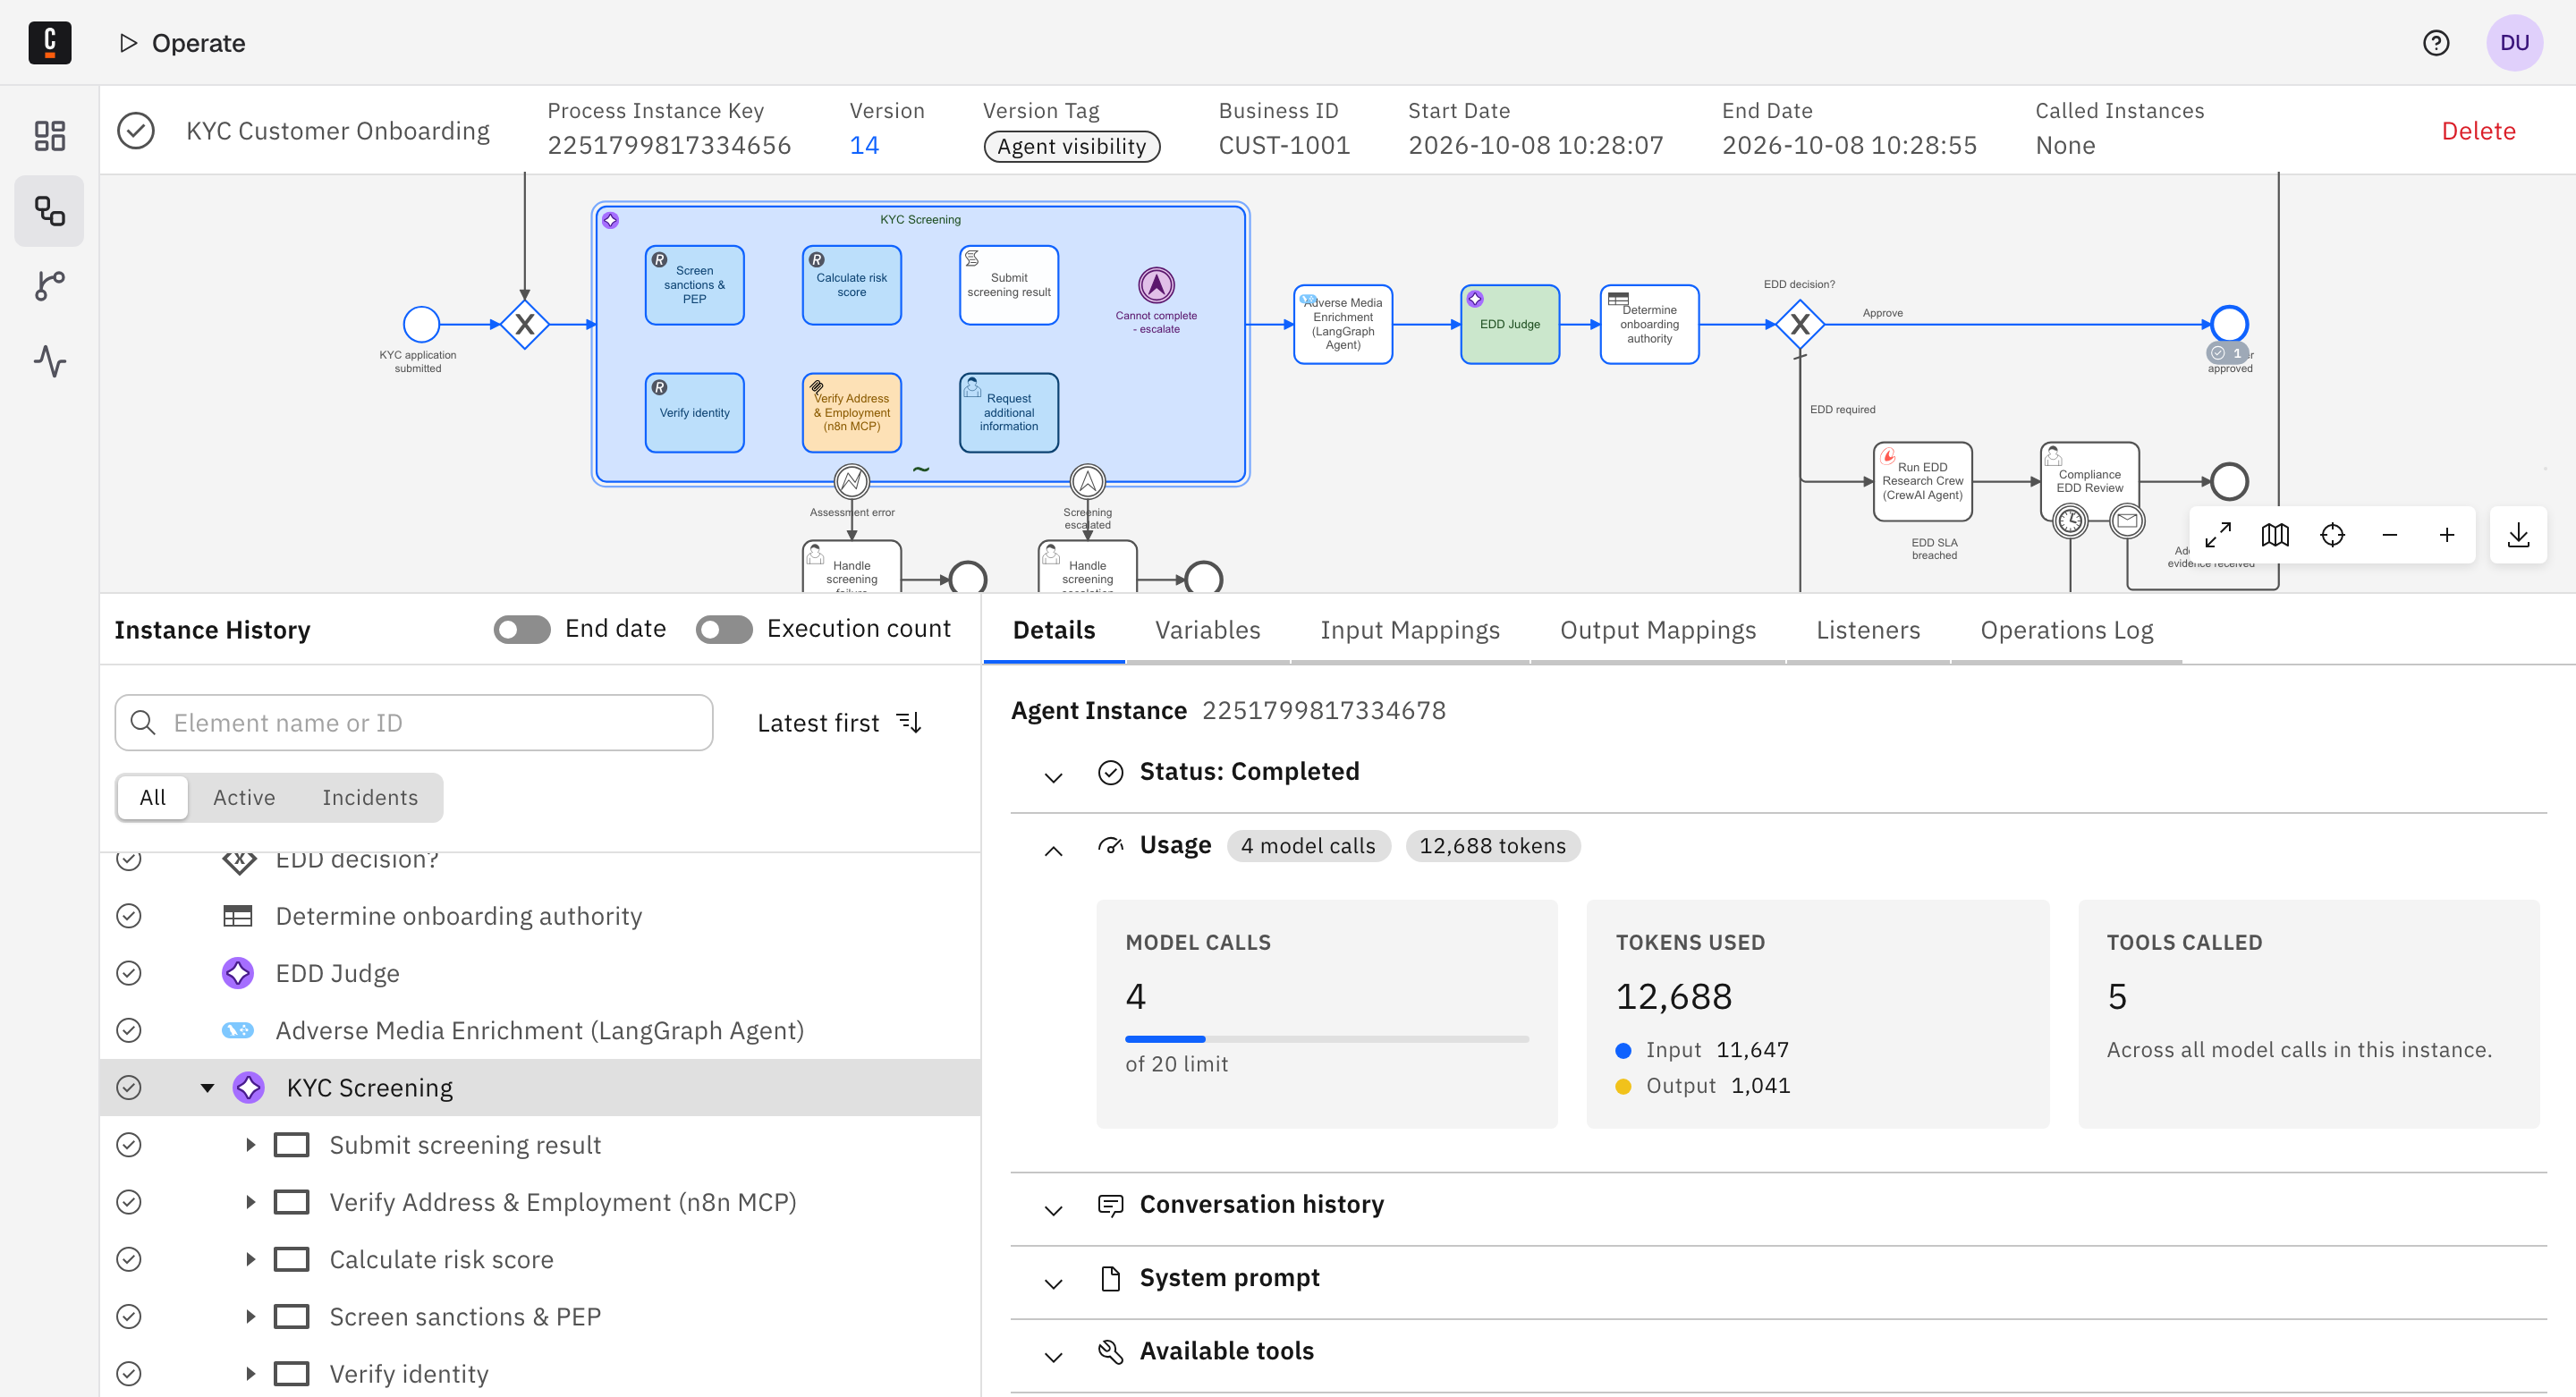Open the Processes sidebar icon
Image resolution: width=2576 pixels, height=1397 pixels.
tap(50, 211)
